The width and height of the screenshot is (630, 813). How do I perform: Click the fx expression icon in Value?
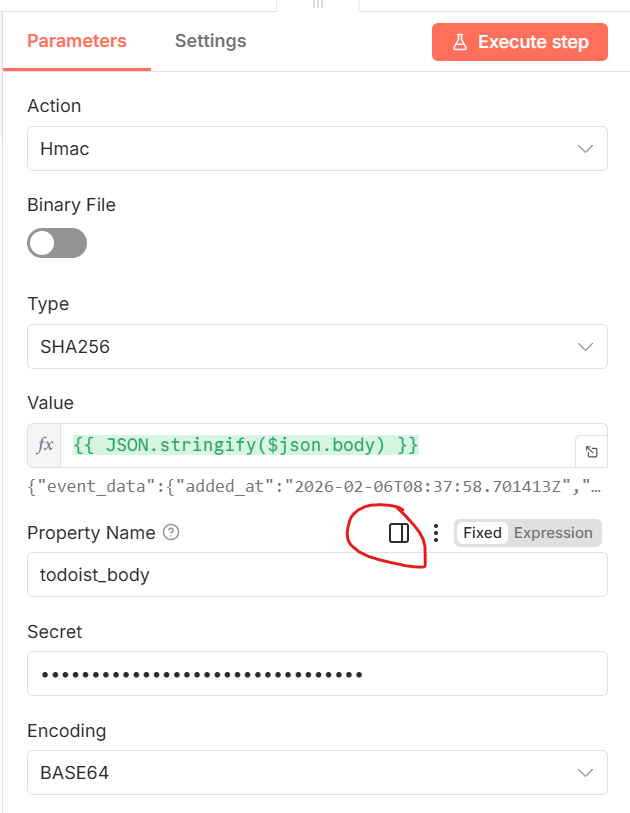point(45,445)
